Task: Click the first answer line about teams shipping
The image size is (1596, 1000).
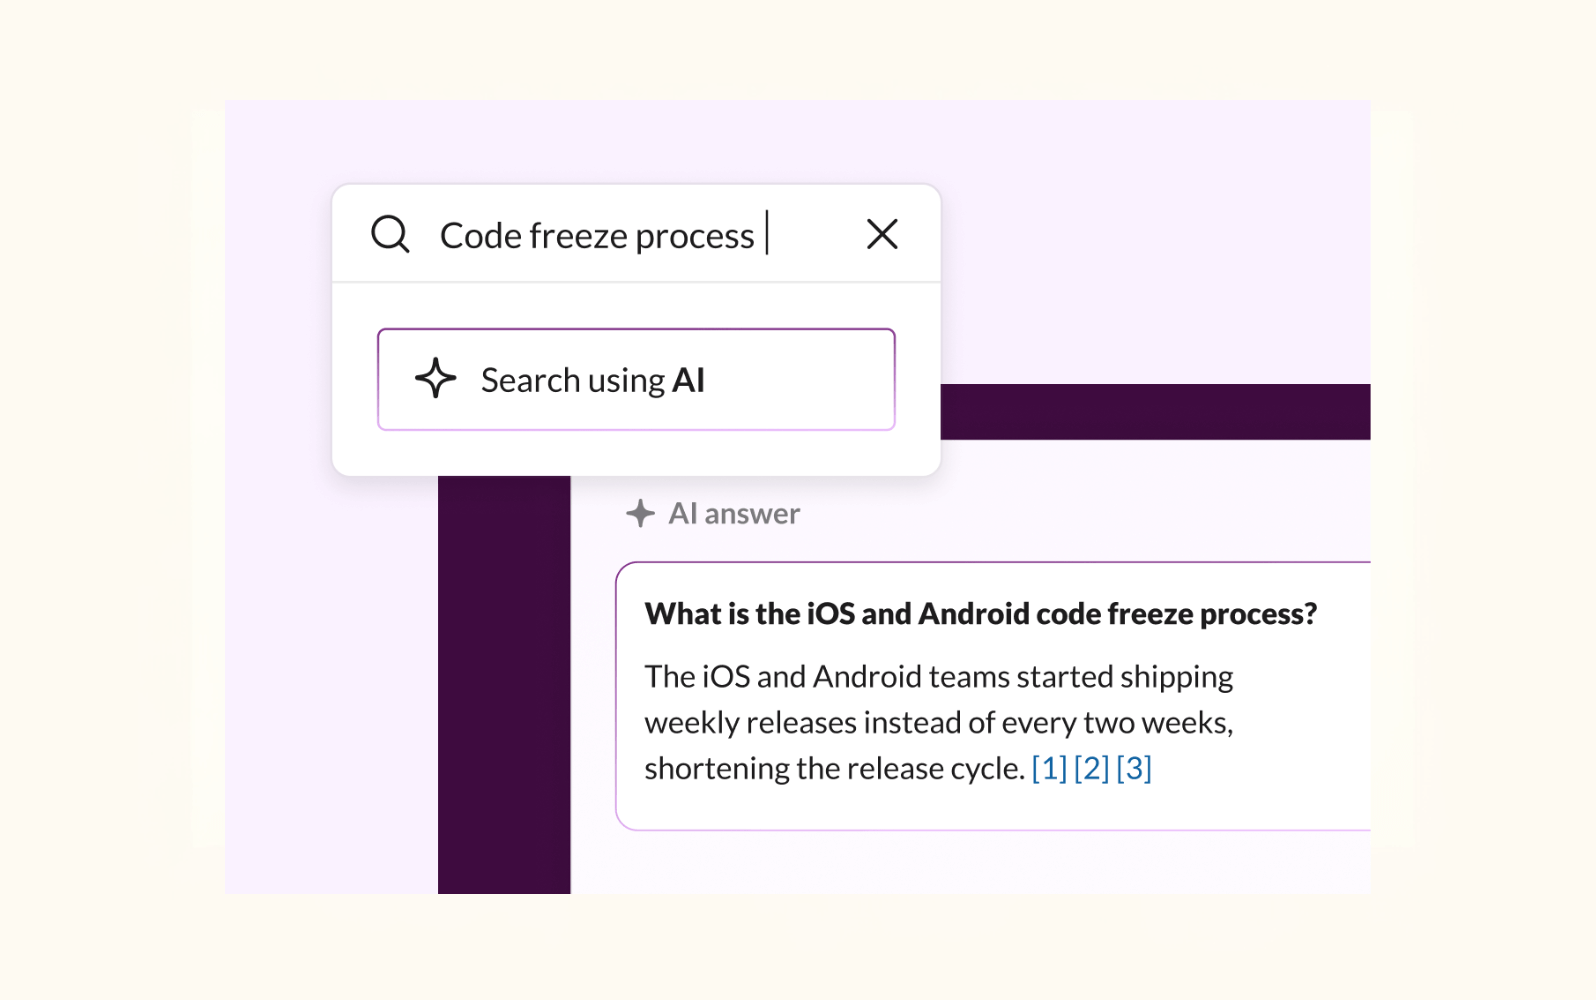Action: (938, 677)
